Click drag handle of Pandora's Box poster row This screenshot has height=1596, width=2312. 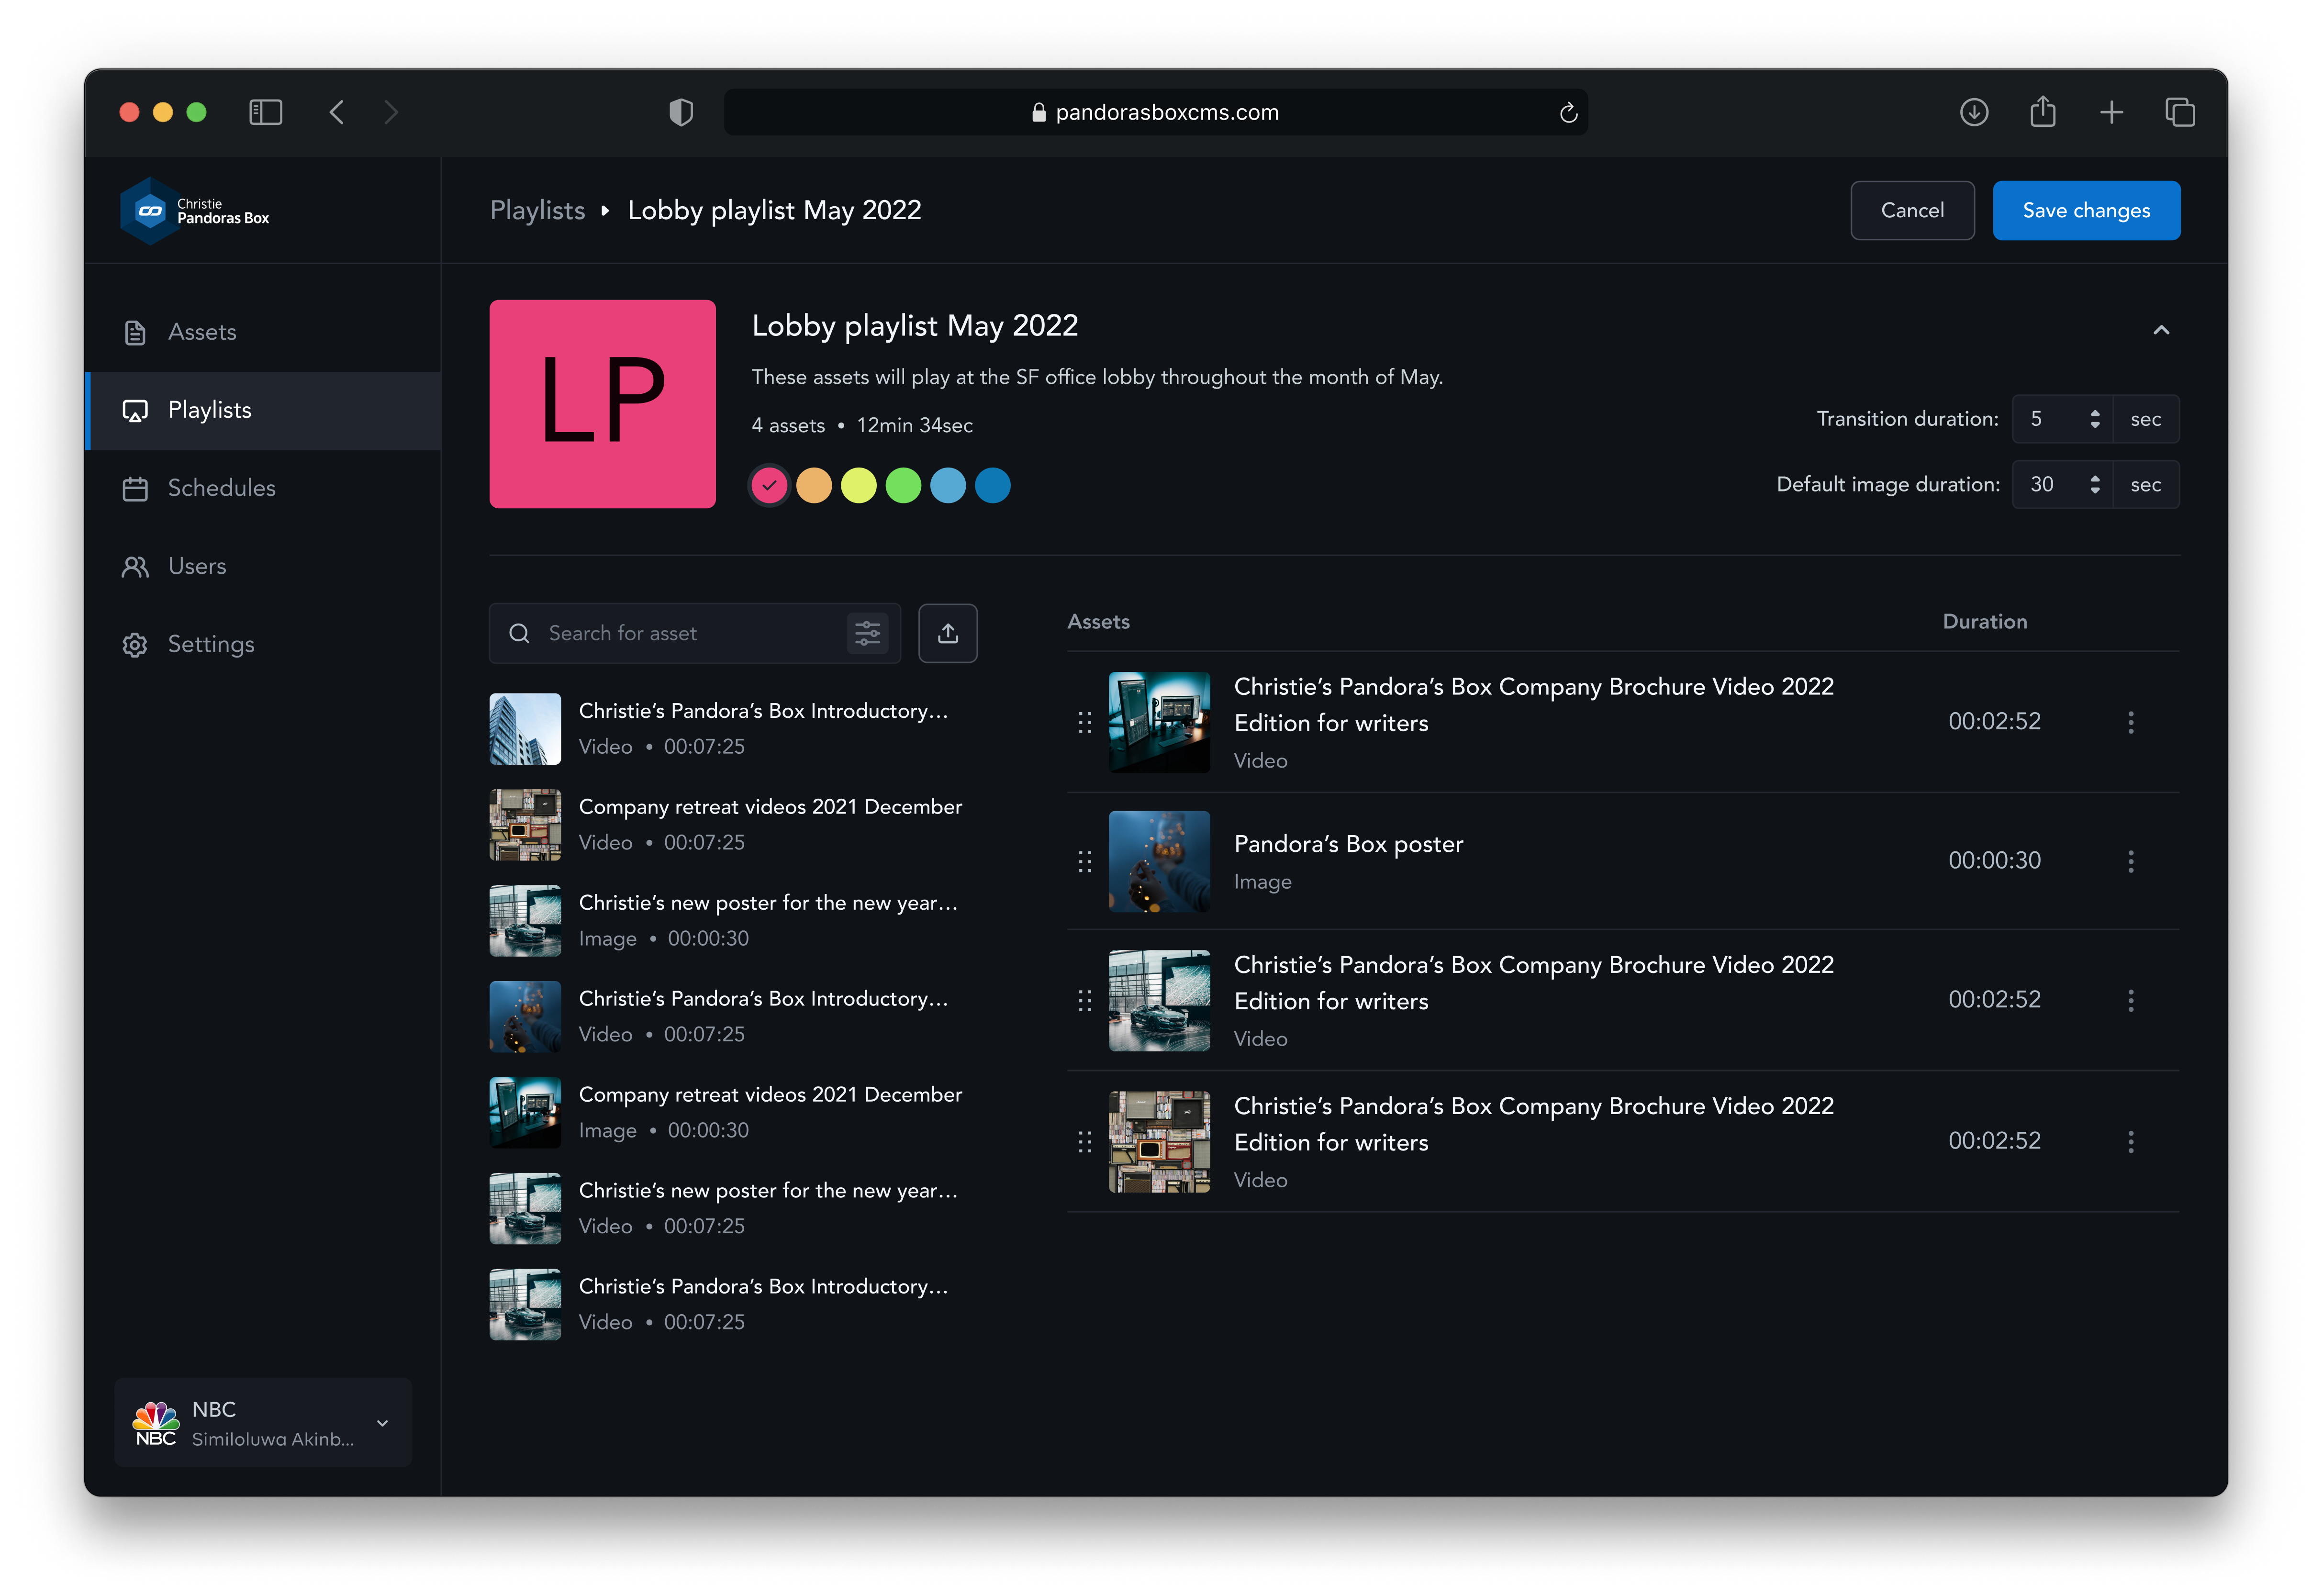pyautogui.click(x=1084, y=861)
